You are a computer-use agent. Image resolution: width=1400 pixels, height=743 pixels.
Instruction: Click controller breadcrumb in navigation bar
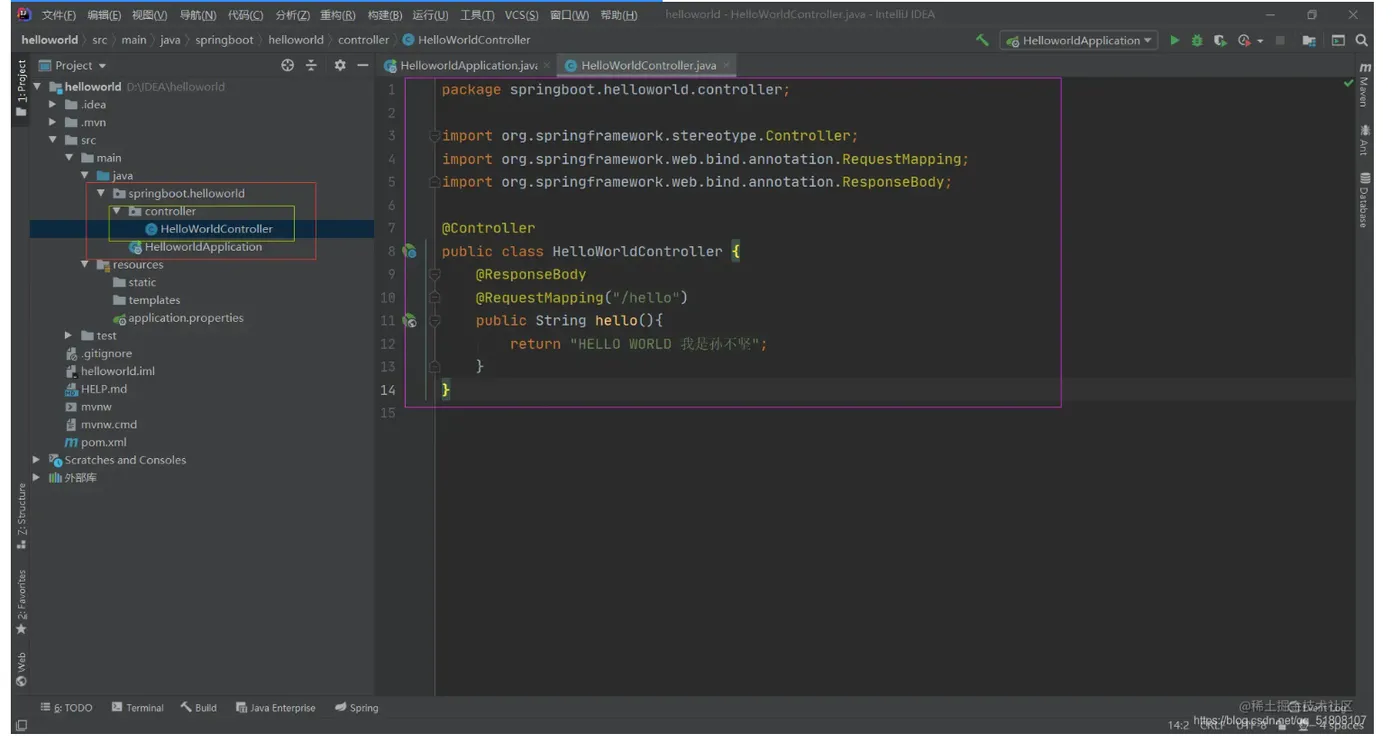pos(363,40)
